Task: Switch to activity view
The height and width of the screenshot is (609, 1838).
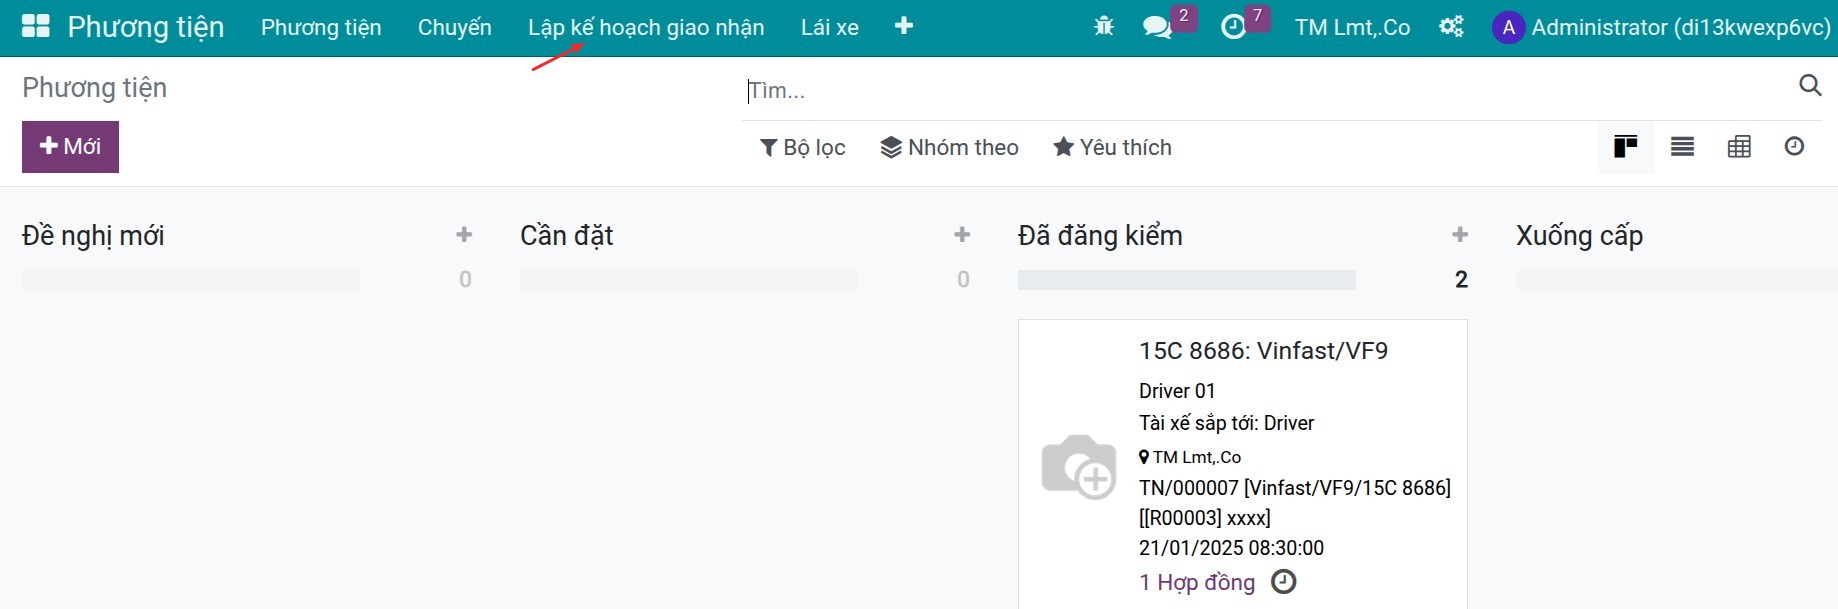Action: pyautogui.click(x=1794, y=147)
